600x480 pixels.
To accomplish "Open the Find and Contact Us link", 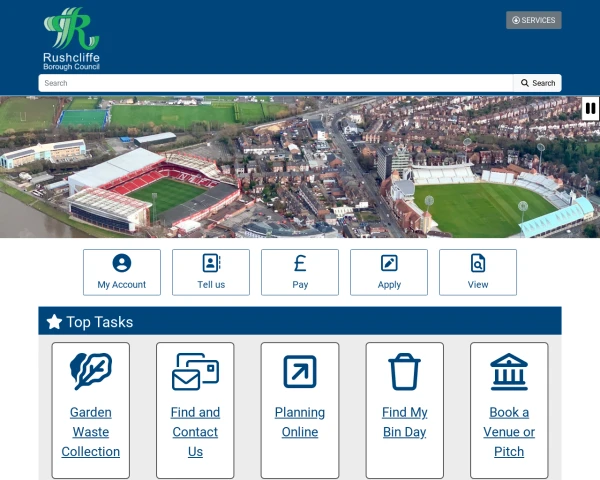I will click(x=195, y=432).
